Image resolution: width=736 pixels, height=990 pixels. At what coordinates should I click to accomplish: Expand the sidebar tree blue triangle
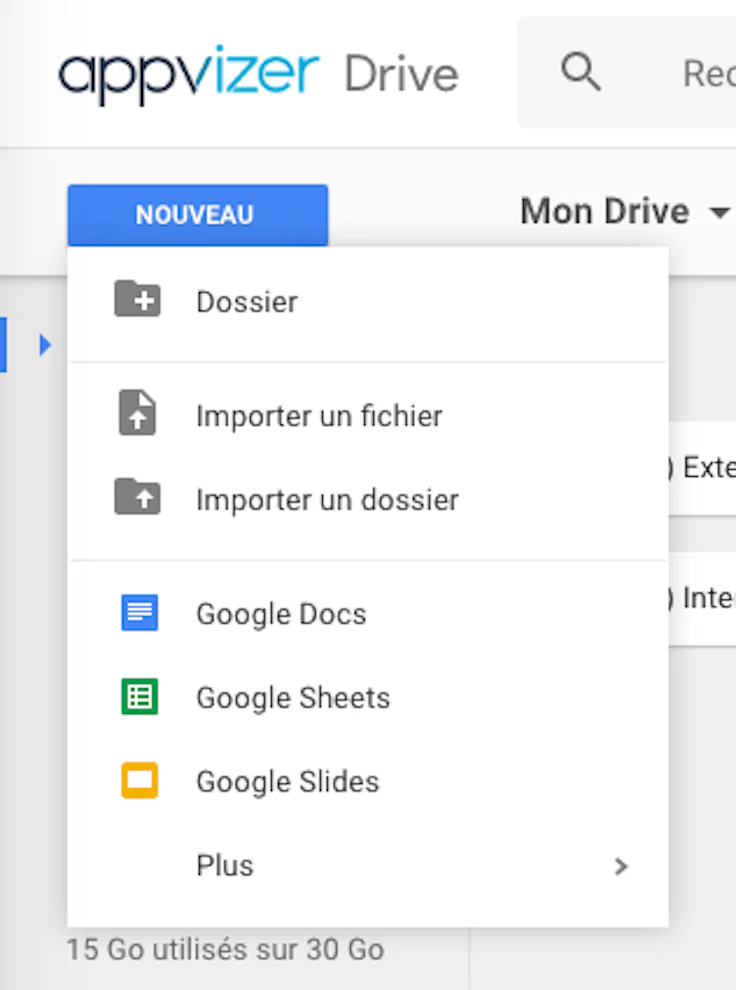pyautogui.click(x=44, y=345)
